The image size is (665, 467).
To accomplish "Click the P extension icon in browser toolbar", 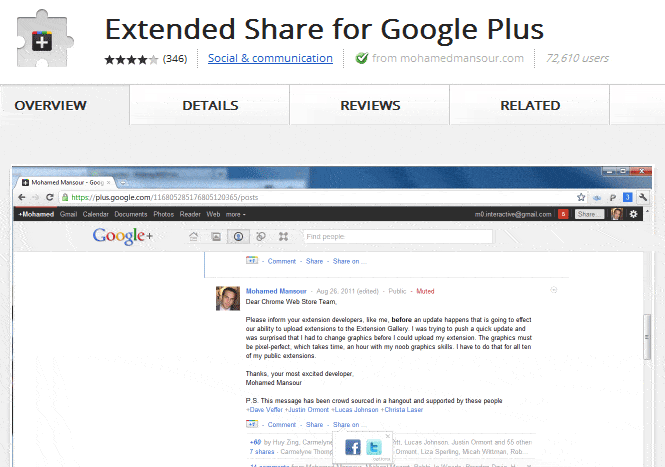I will tap(612, 198).
